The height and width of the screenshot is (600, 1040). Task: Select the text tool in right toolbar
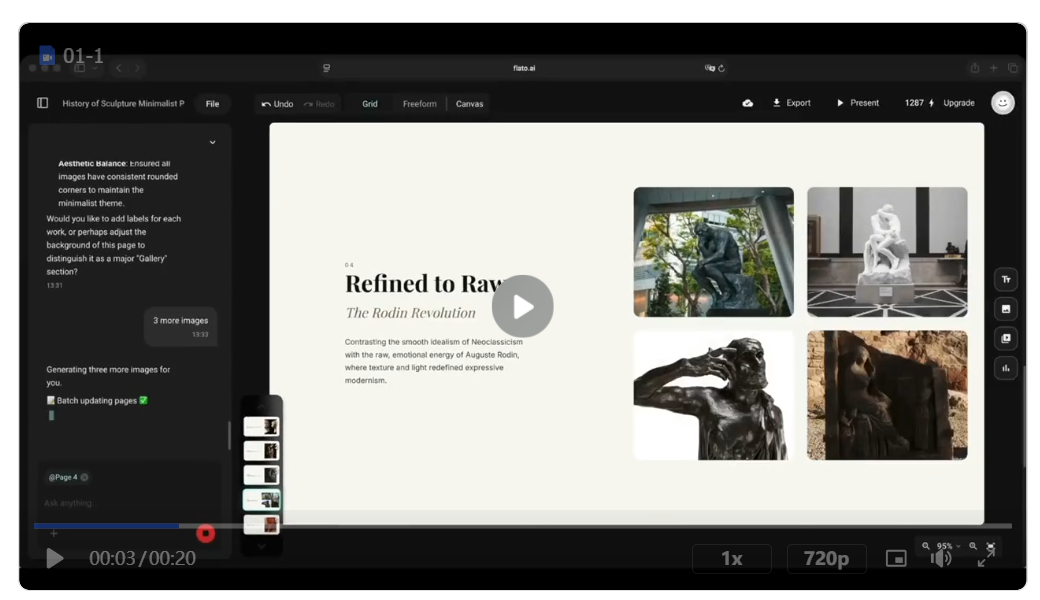(x=1005, y=280)
